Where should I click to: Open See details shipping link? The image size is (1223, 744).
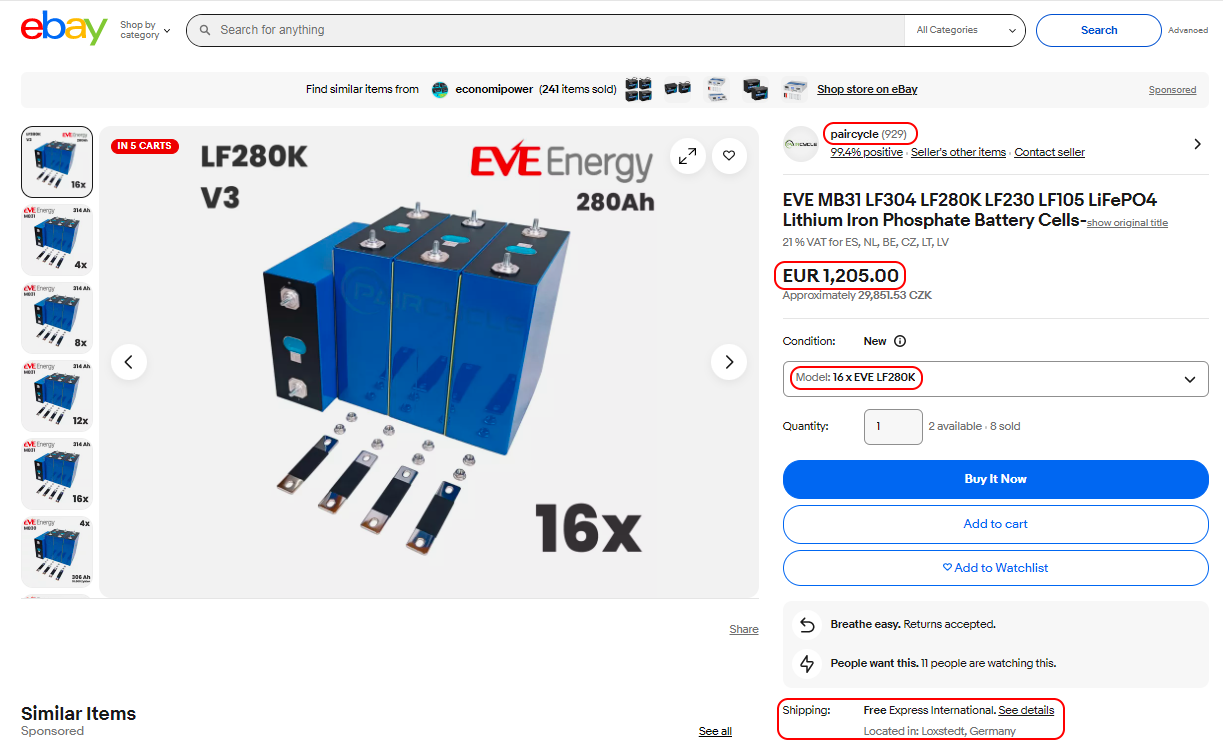(x=1026, y=710)
